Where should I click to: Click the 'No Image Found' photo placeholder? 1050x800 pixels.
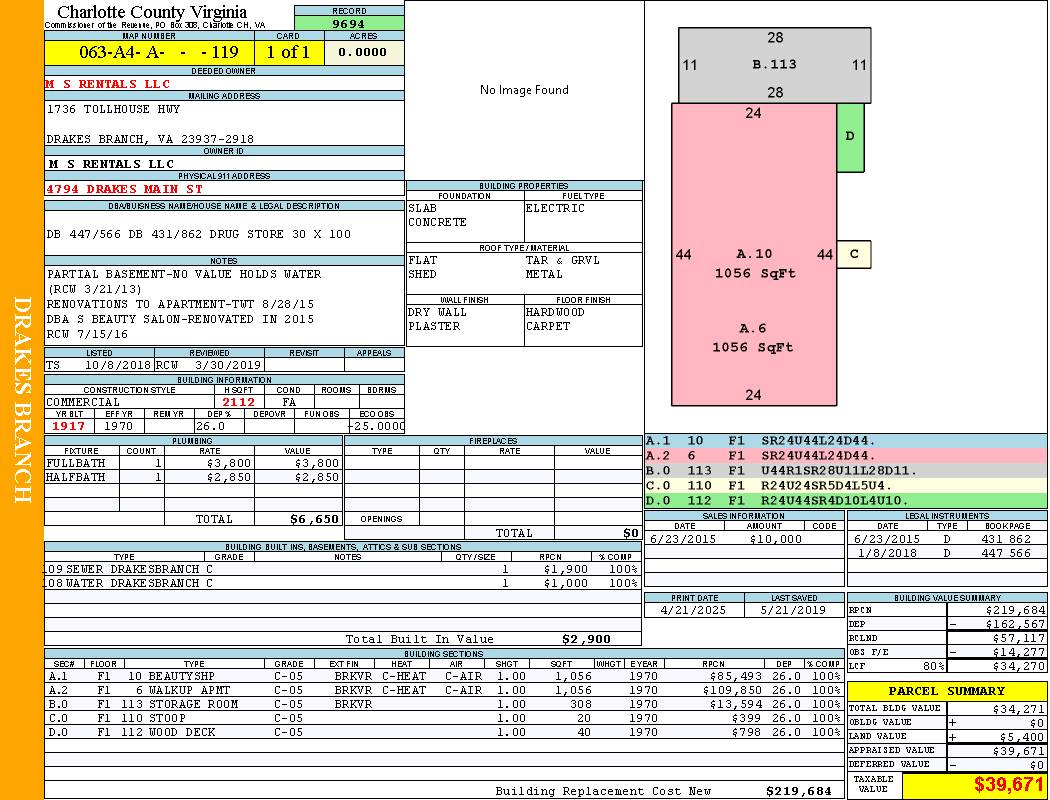[x=524, y=90]
